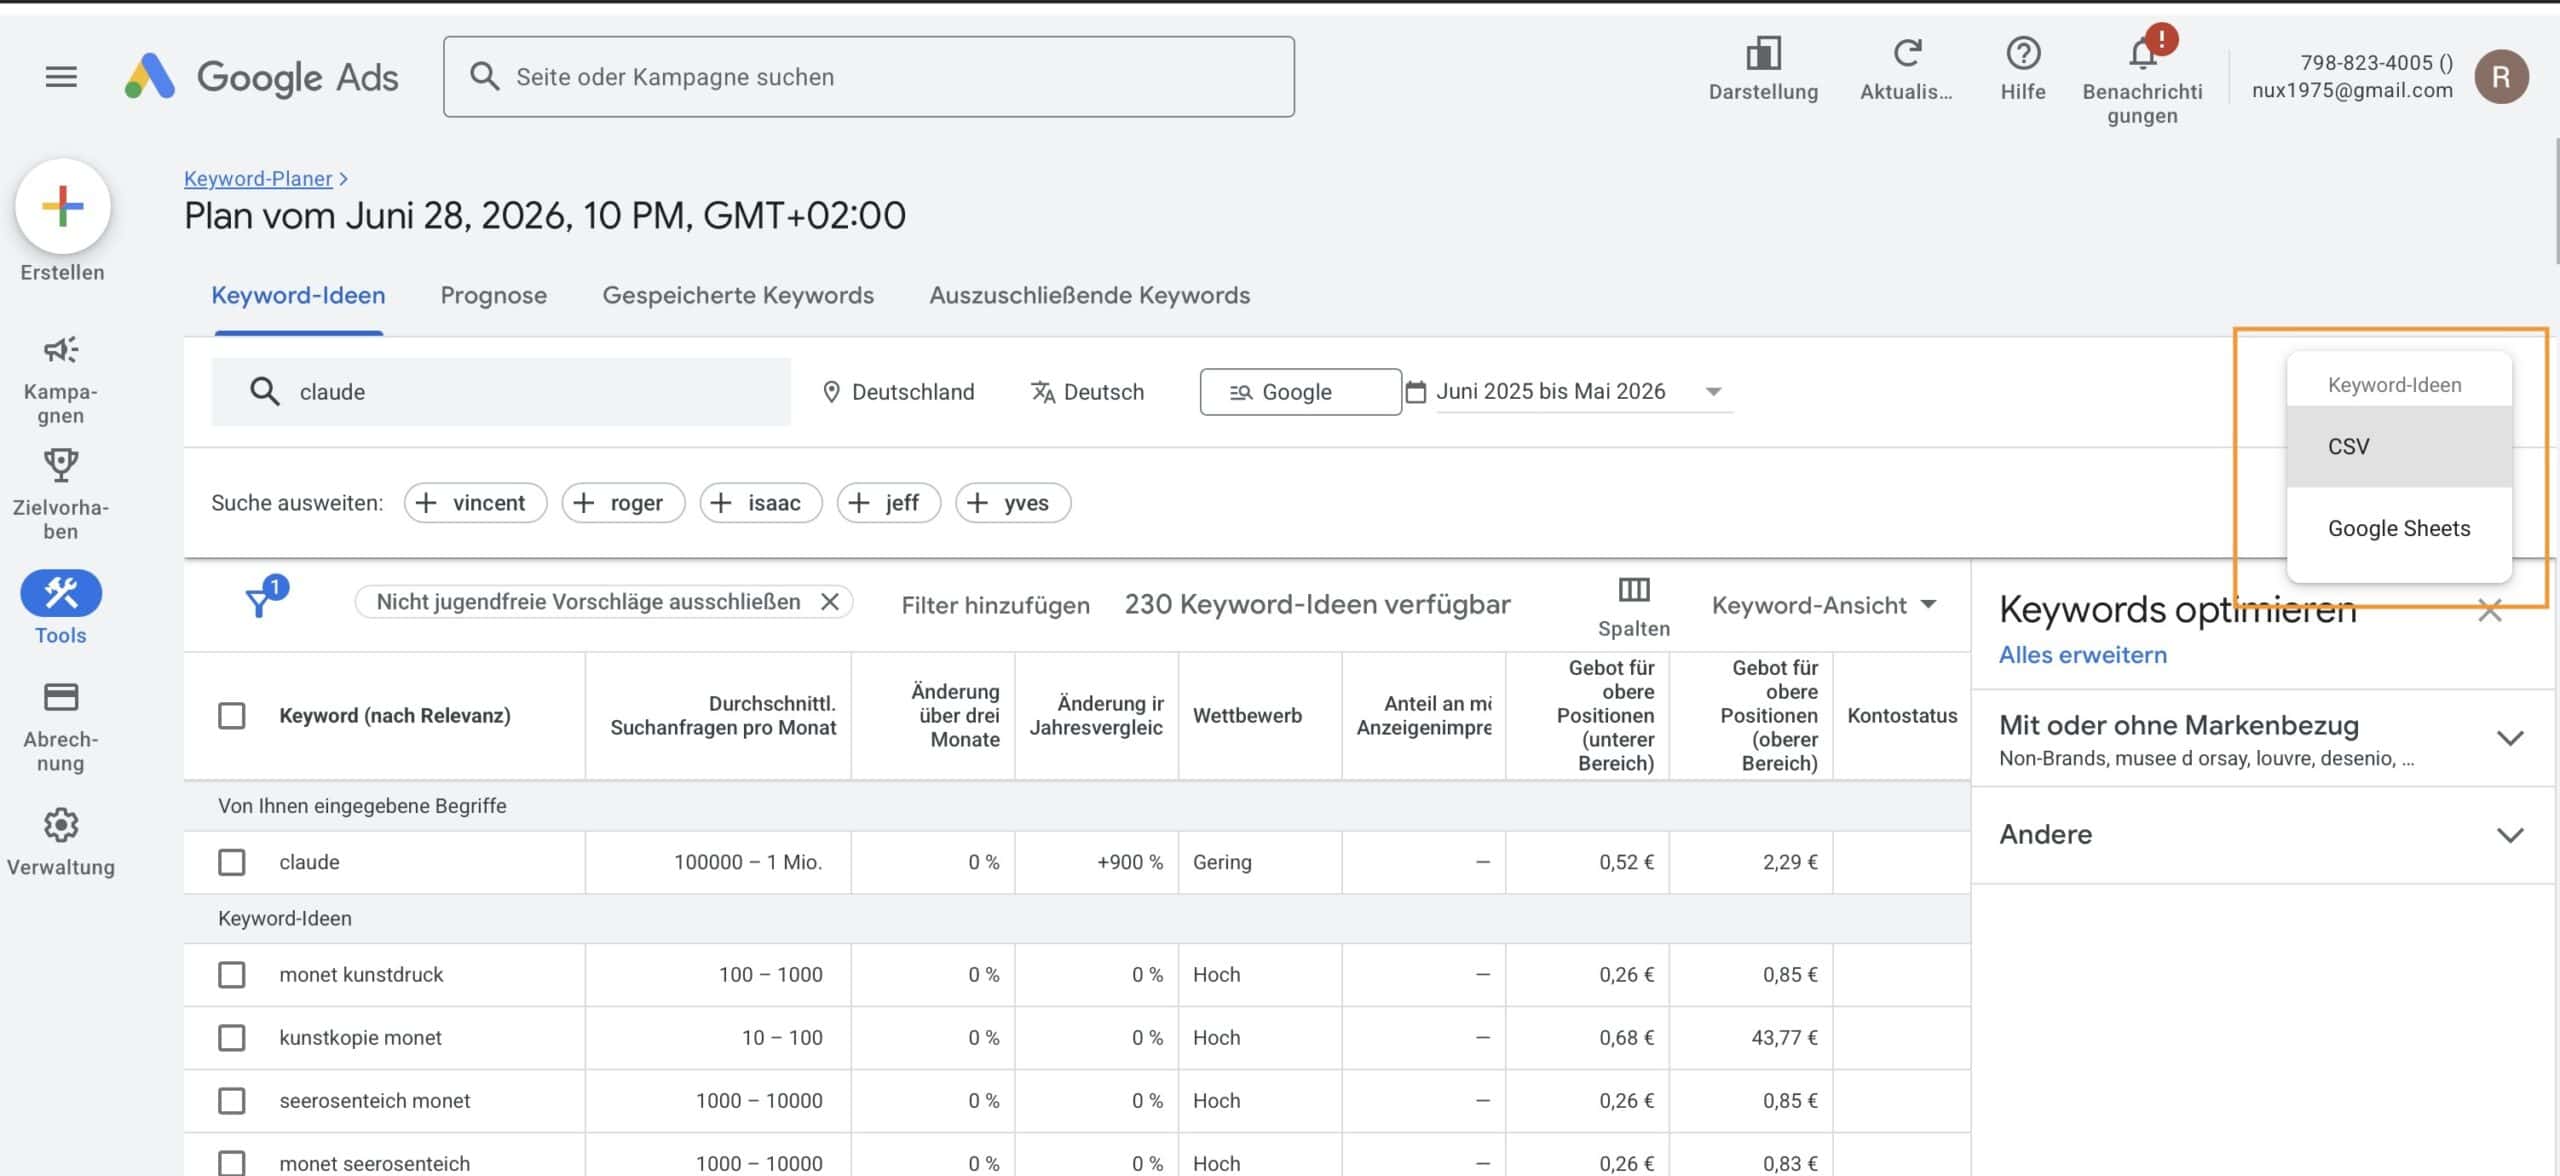Open the Auszuschließende Keywords tab

[x=1090, y=296]
